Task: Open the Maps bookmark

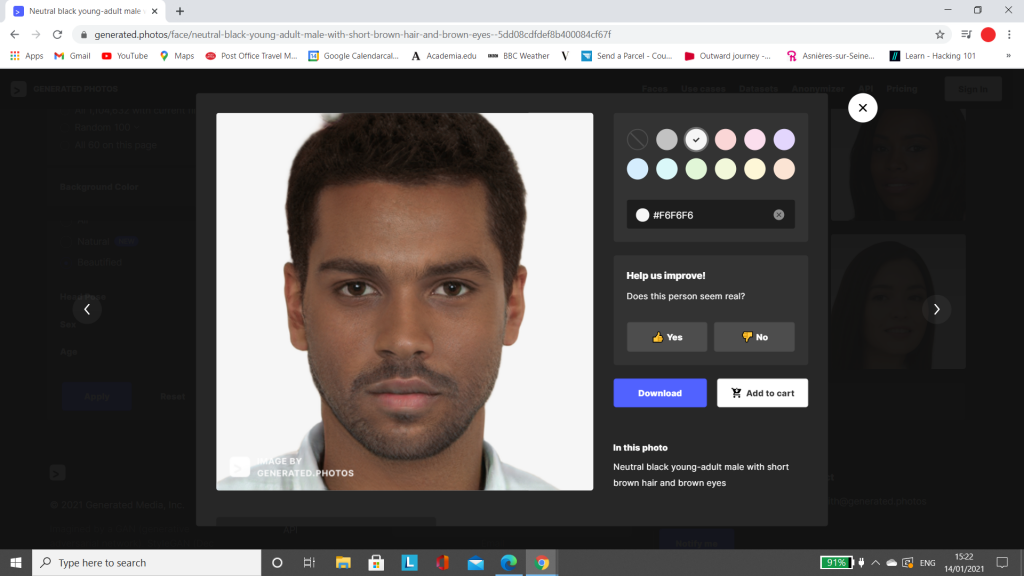Action: (177, 56)
